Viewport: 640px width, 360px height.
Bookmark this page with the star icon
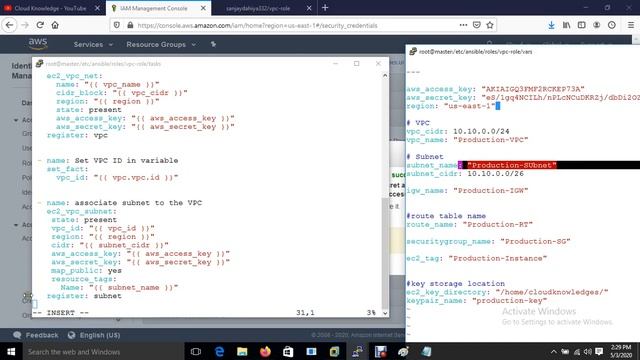click(x=490, y=25)
